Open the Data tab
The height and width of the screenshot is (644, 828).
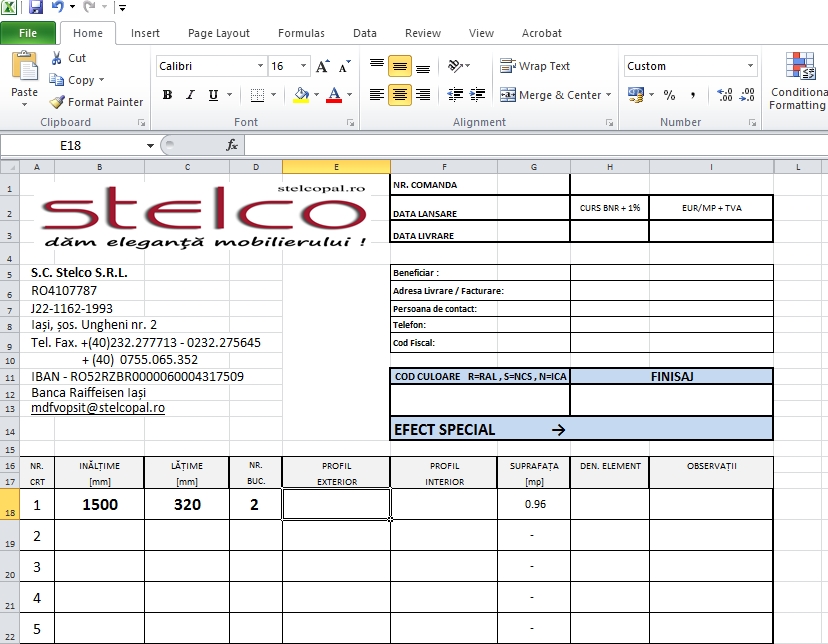coord(365,33)
